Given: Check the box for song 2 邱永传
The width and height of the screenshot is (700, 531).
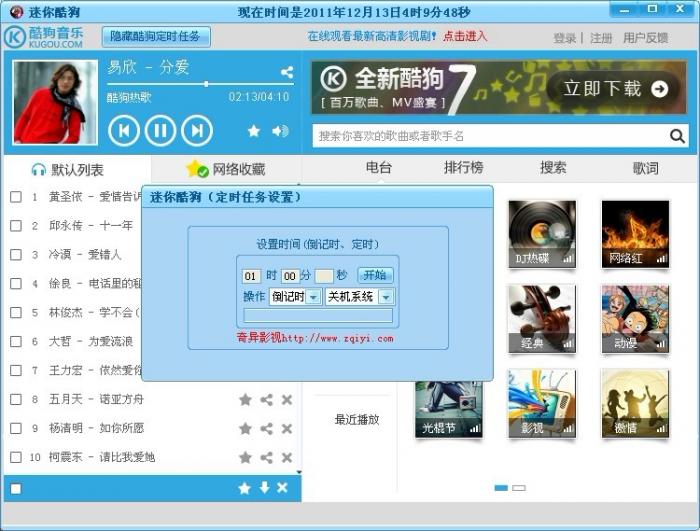Looking at the screenshot, I should pyautogui.click(x=16, y=226).
